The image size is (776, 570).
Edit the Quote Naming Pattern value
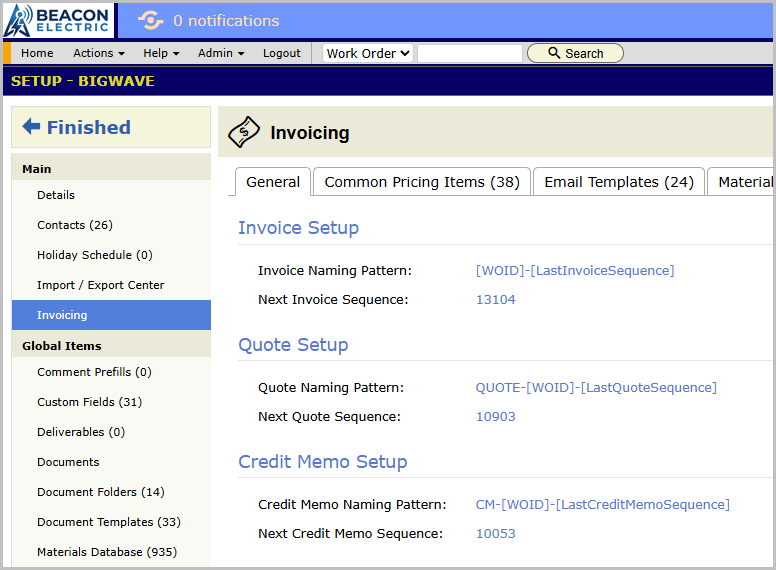(596, 387)
